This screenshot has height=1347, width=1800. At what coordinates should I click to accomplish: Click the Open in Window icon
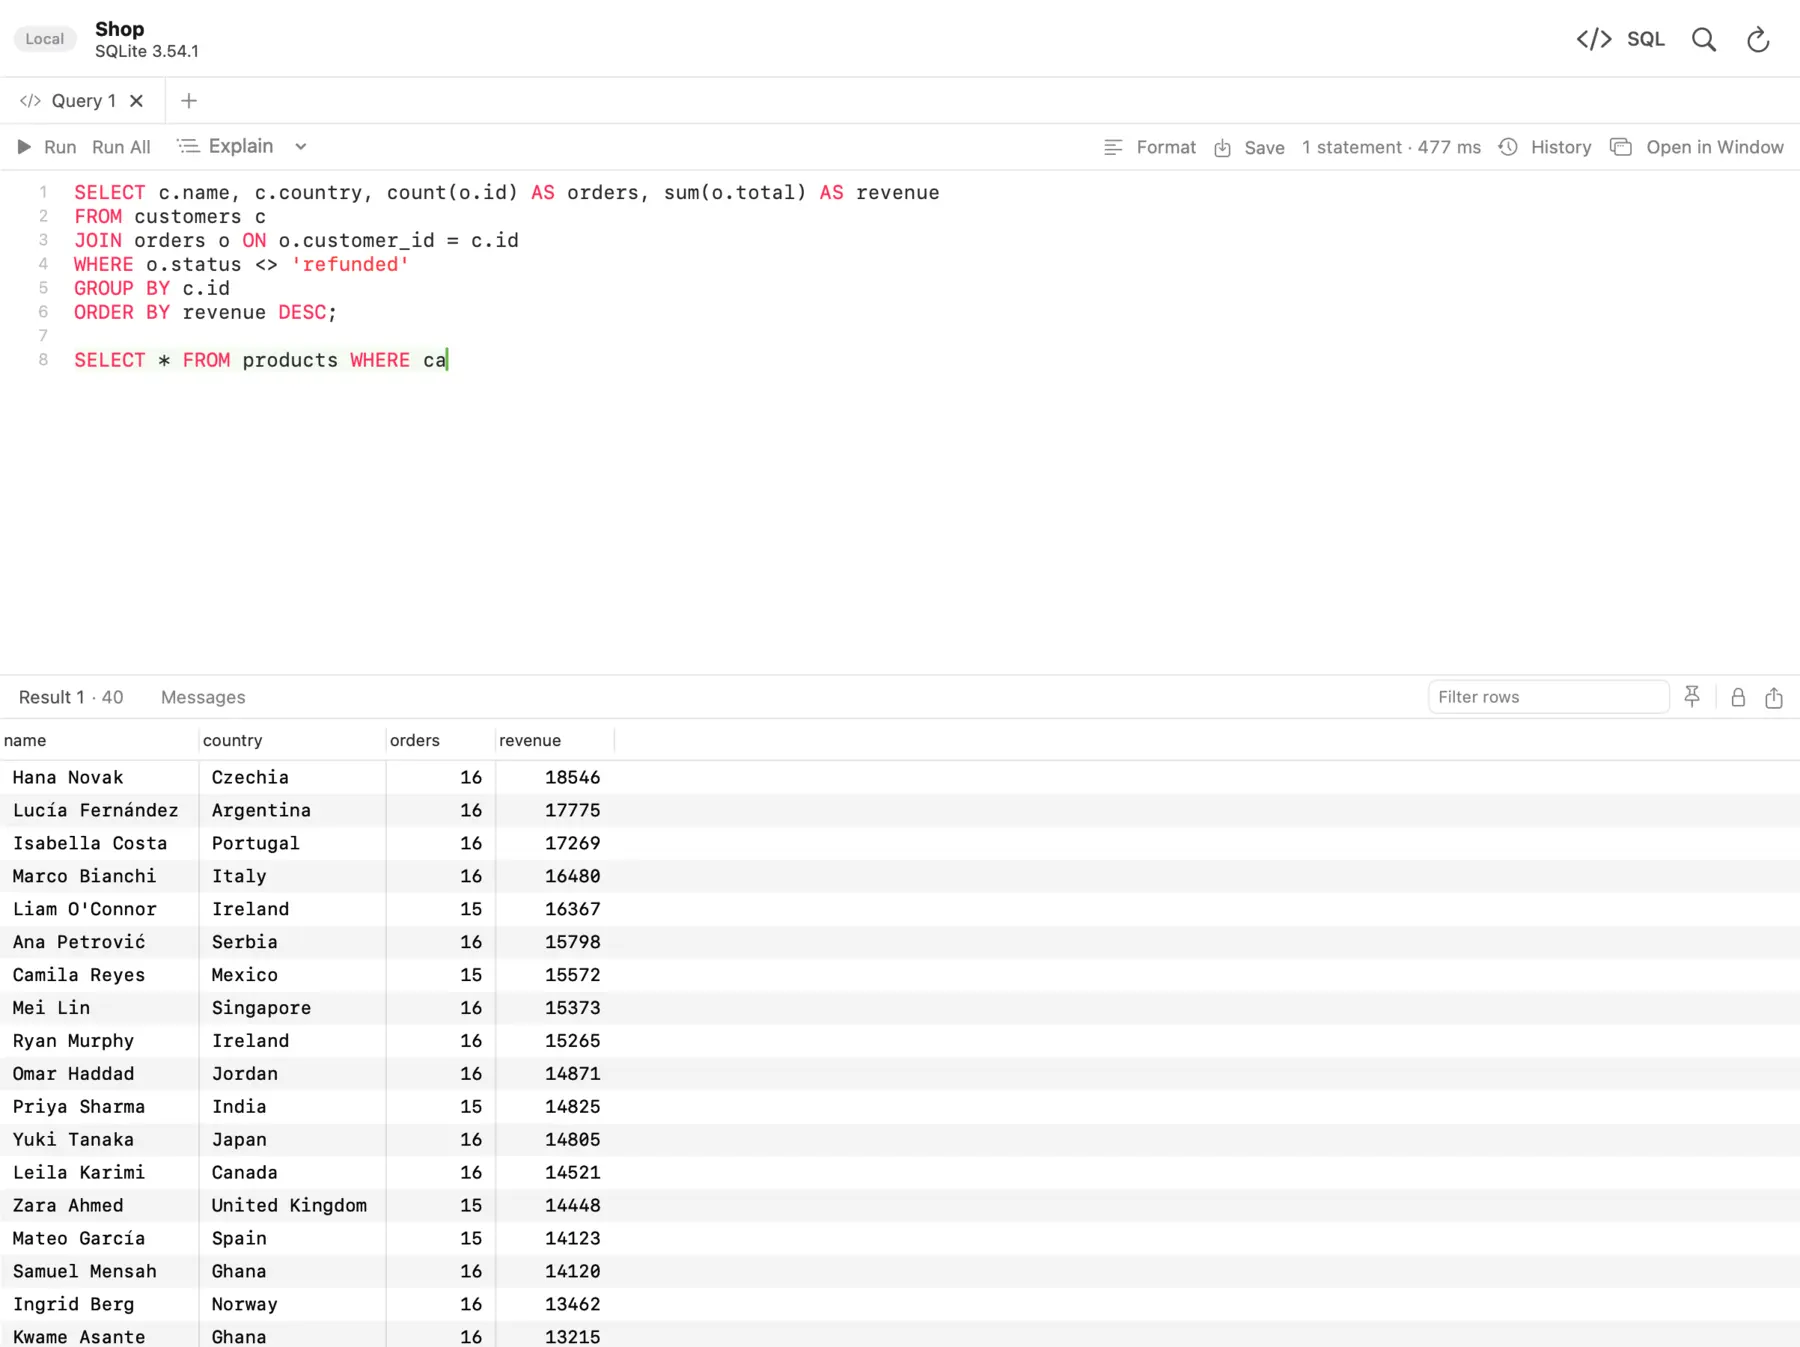1621,147
